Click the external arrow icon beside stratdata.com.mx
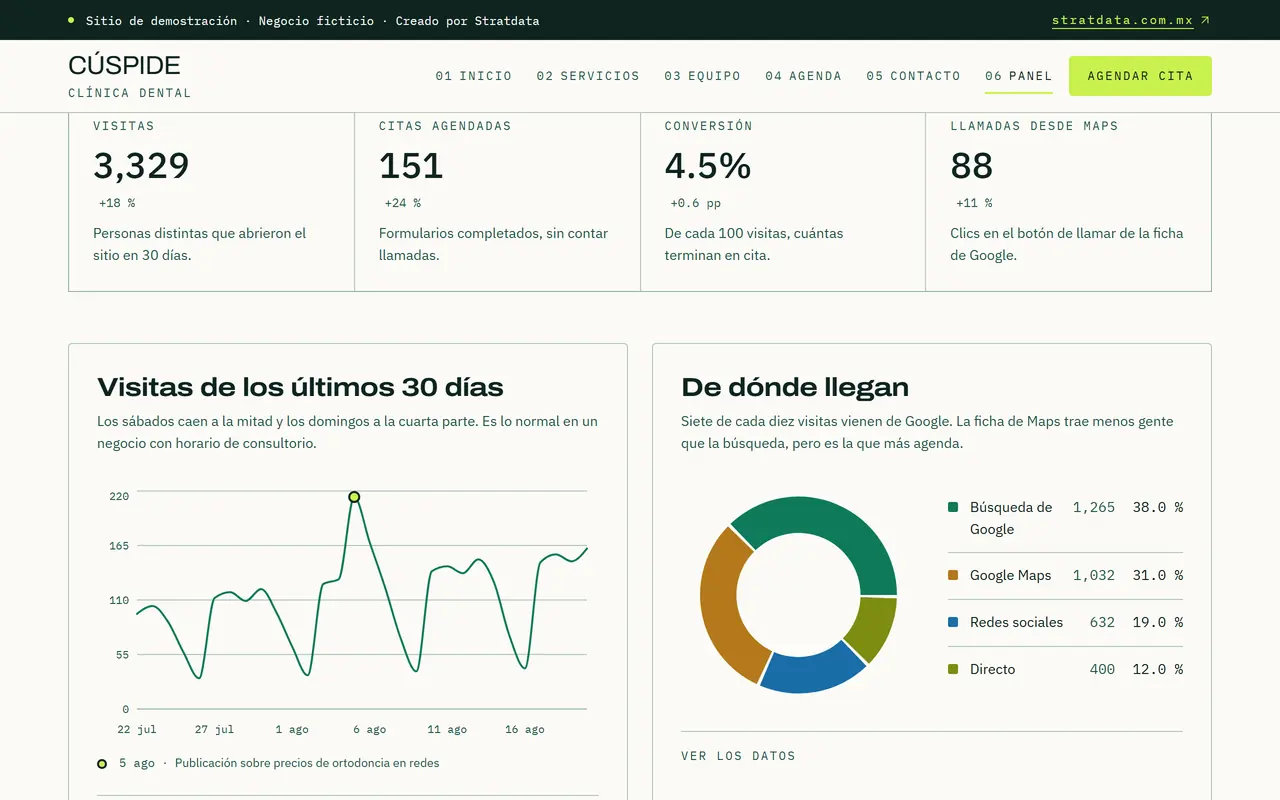 click(1205, 20)
